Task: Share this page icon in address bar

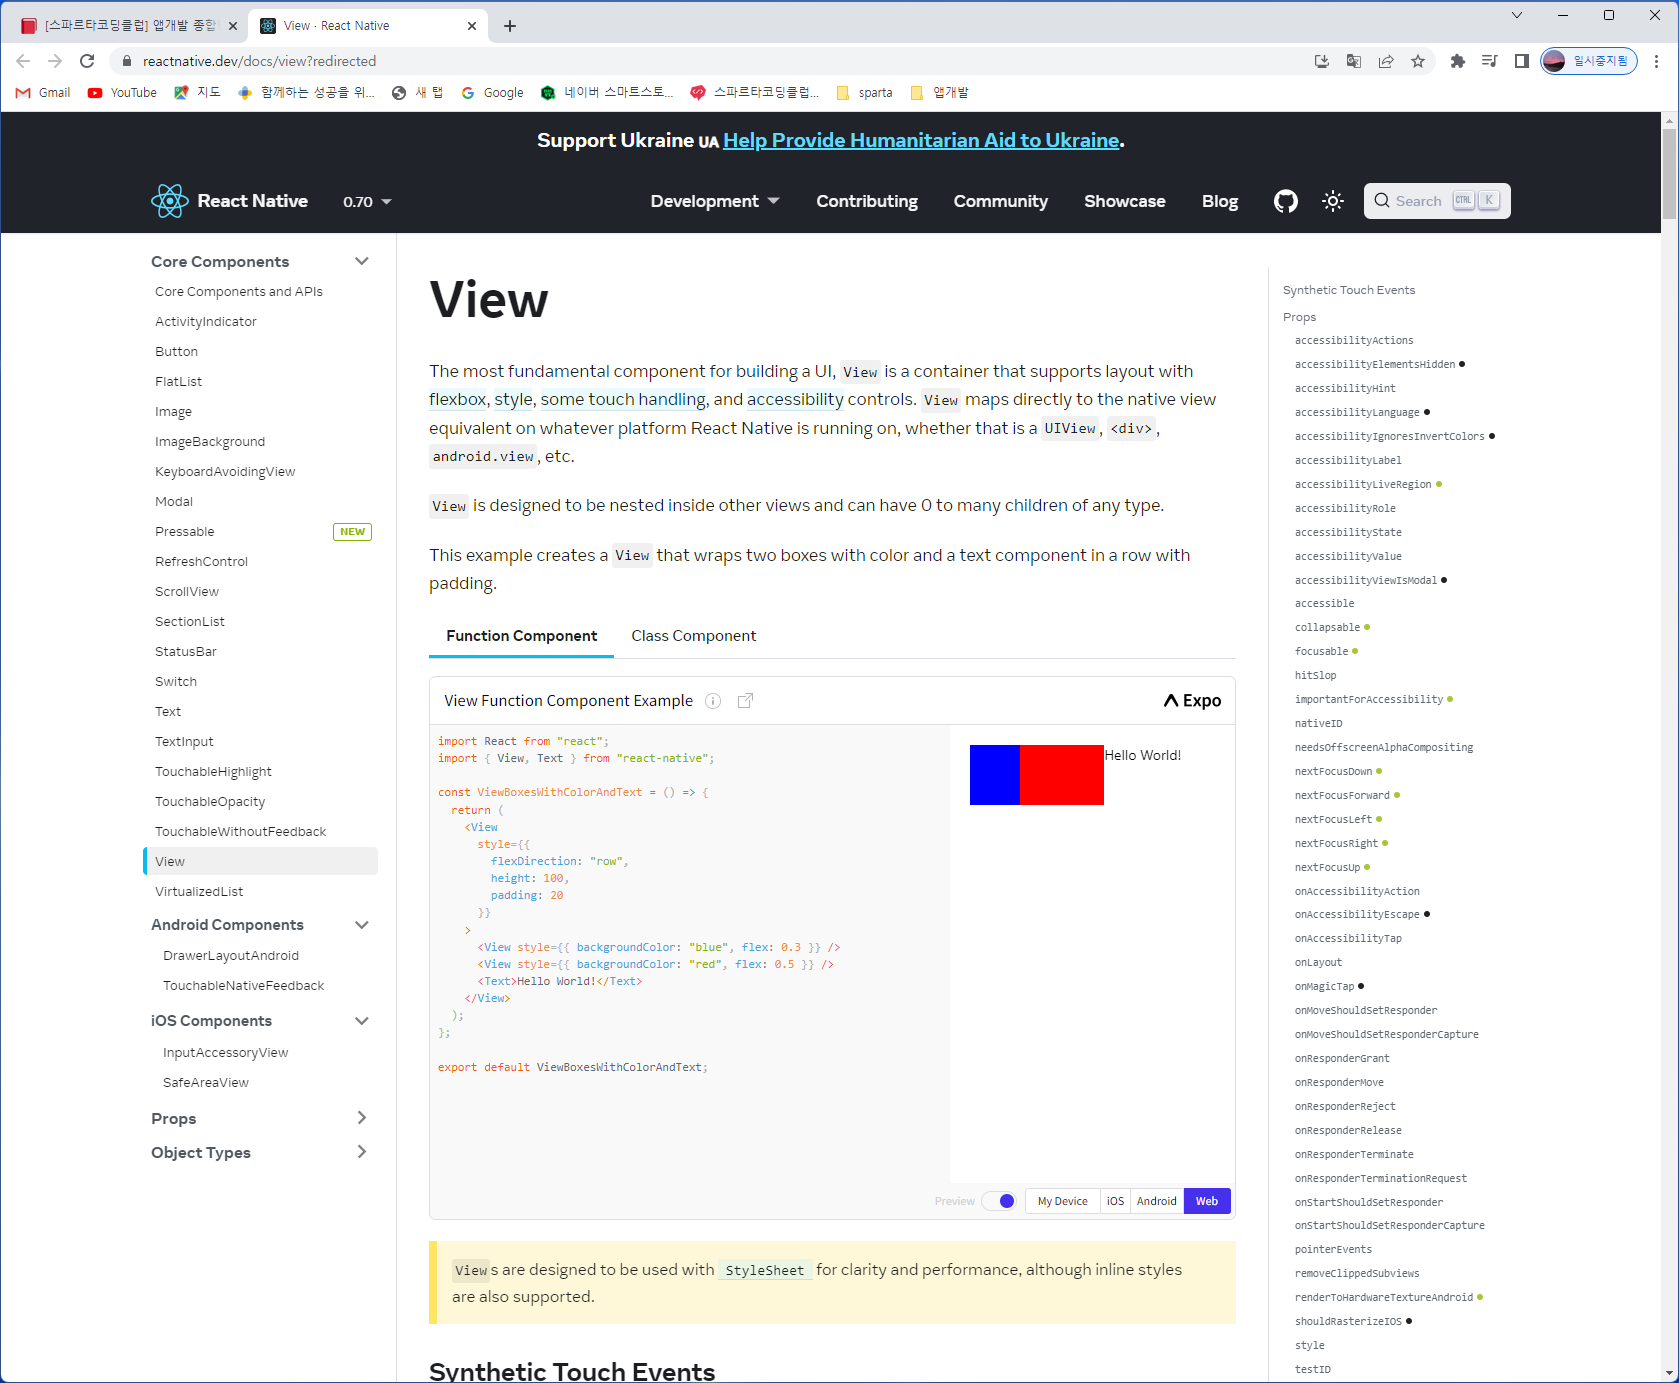Action: click(x=1386, y=61)
